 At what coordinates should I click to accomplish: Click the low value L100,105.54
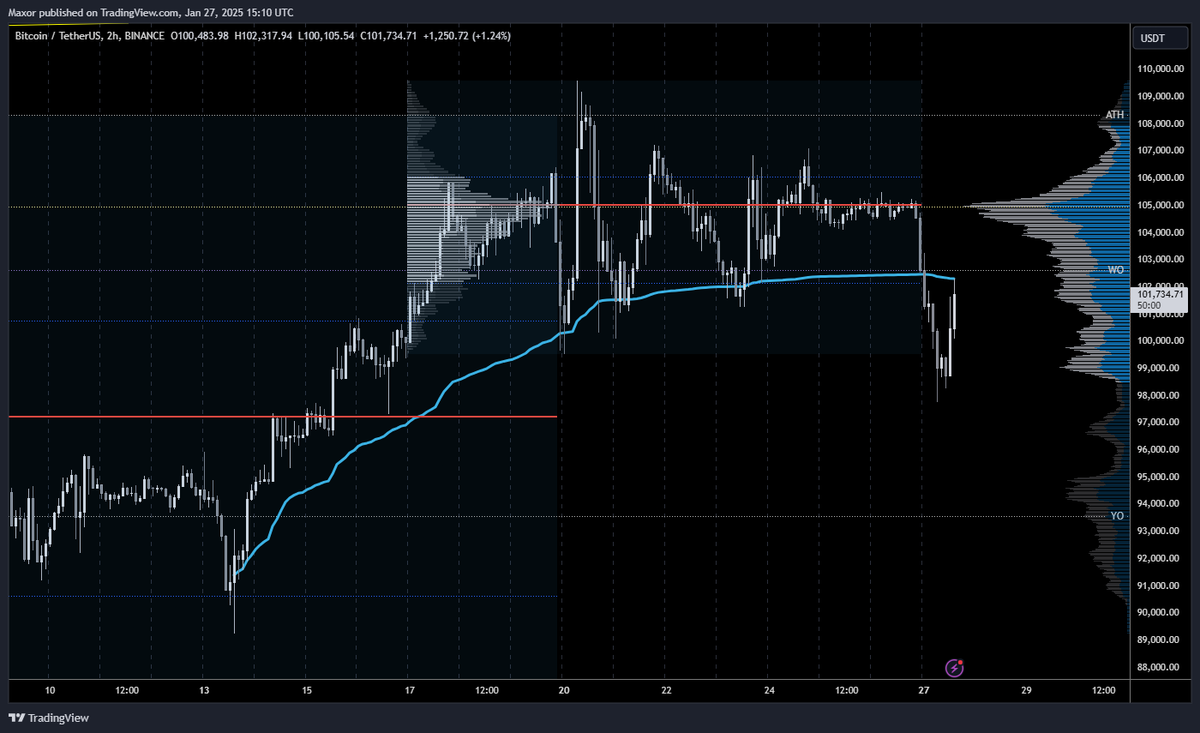click(x=326, y=36)
